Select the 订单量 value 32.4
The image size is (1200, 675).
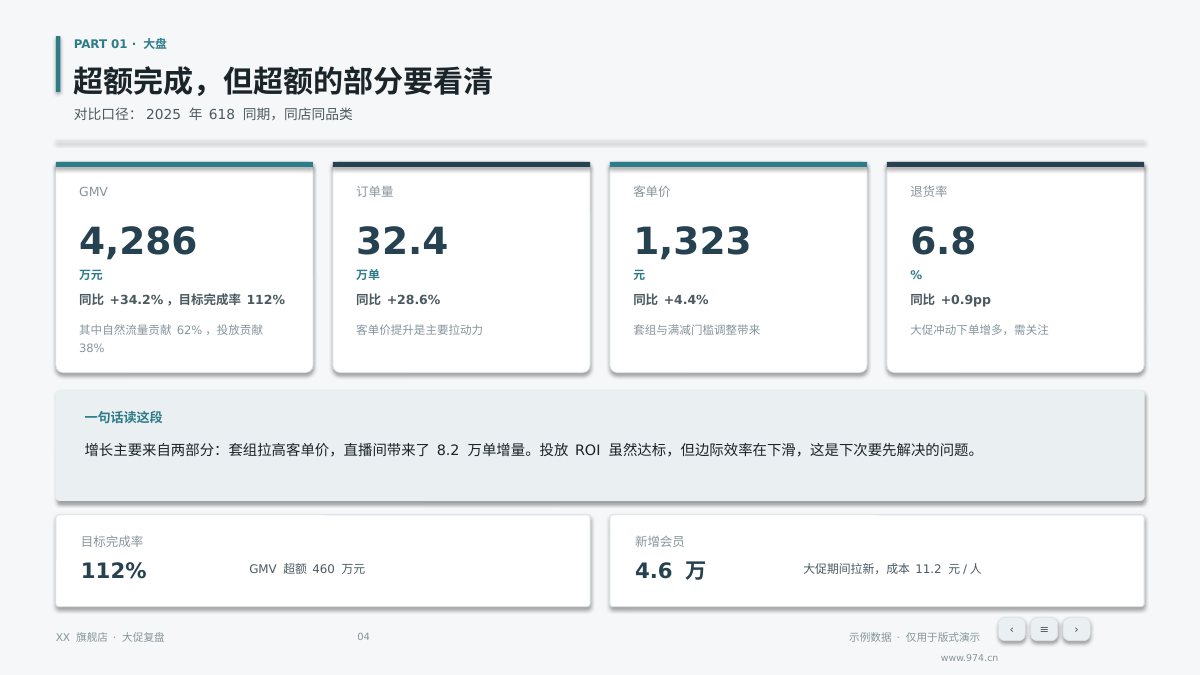point(402,242)
